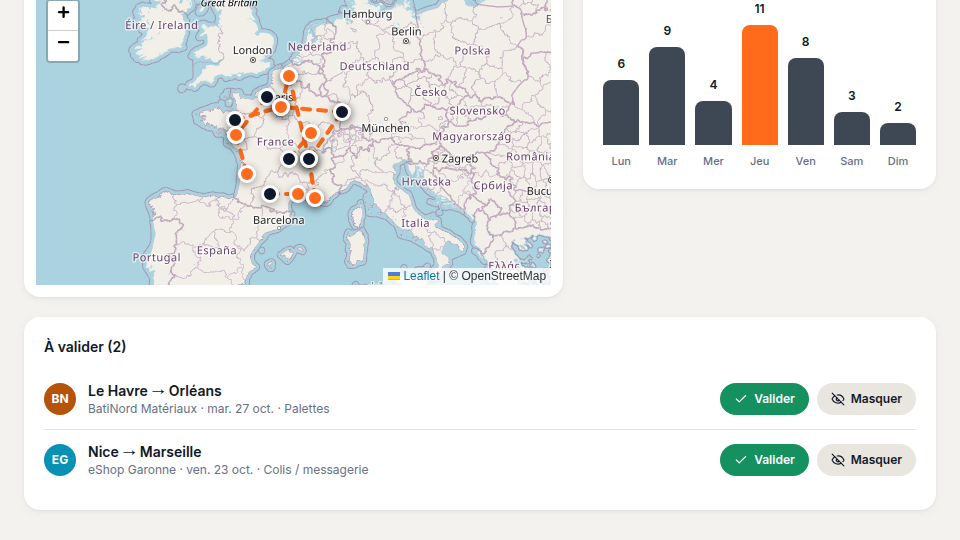Select the orange marker at Marseille on the coast
Viewport: 960px width, 540px height.
(315, 198)
